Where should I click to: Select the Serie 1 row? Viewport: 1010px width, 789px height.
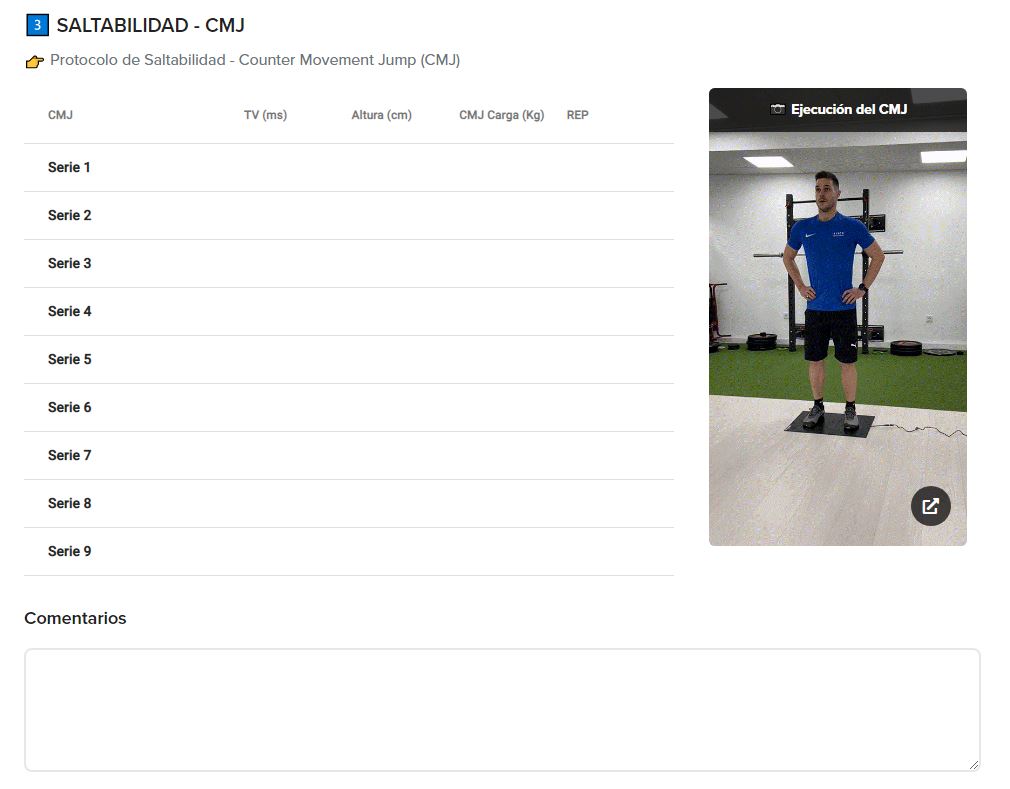coord(349,167)
